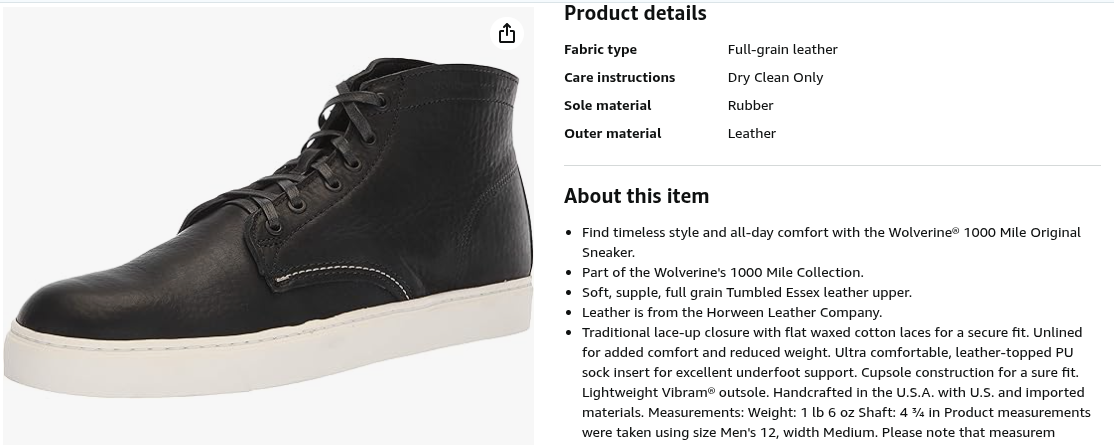Viewport: 1114px width, 445px height.
Task: Select the 1000 Mile Collection bullet point
Action: tap(723, 272)
